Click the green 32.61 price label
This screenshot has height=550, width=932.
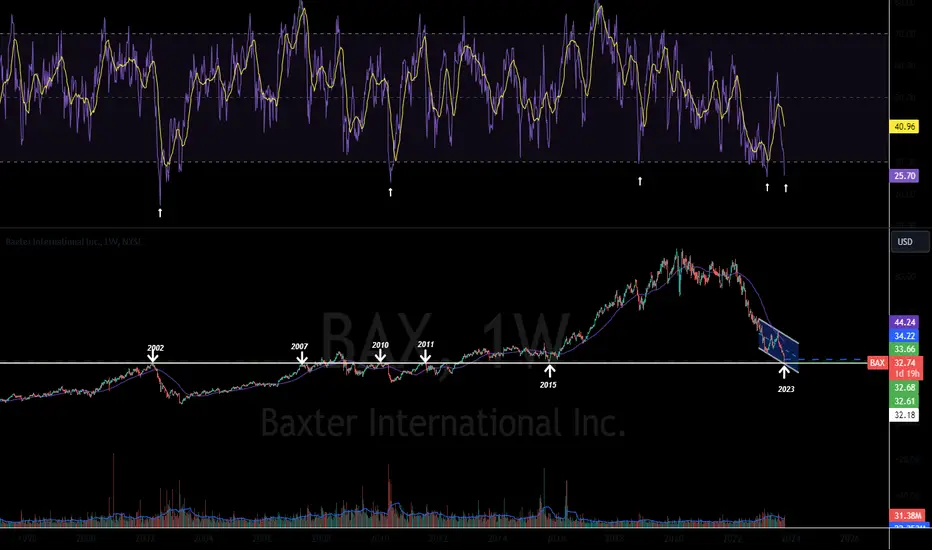pos(904,401)
